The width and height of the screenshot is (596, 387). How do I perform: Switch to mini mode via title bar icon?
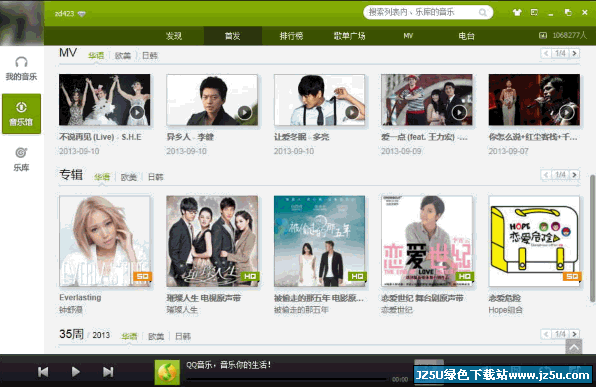click(x=534, y=13)
